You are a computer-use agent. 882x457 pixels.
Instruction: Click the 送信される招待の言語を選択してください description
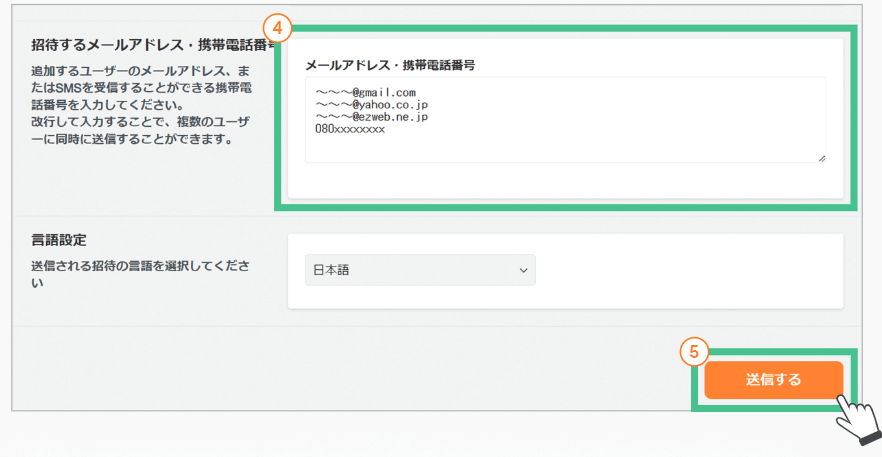[141, 274]
